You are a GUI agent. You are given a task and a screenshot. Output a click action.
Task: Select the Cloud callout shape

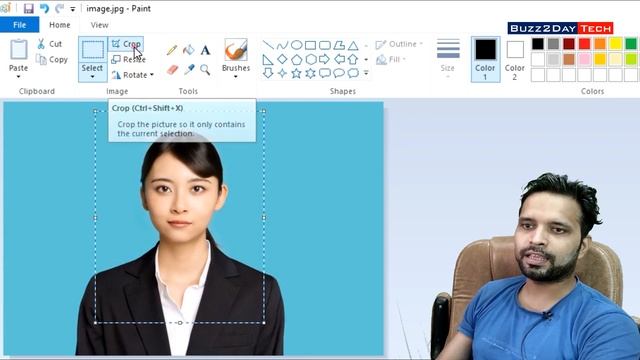(353, 73)
